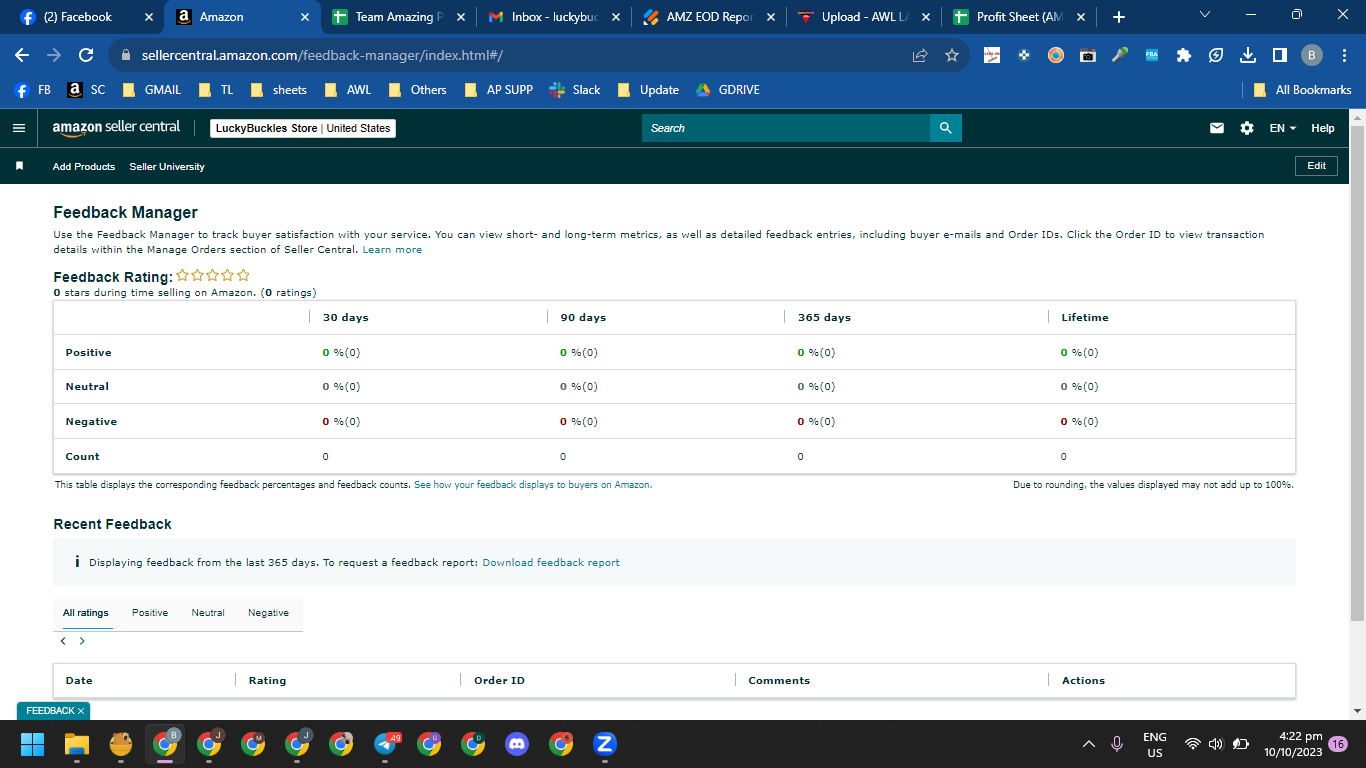Open File Explorer from the taskbar
The height and width of the screenshot is (768, 1366).
point(77,744)
